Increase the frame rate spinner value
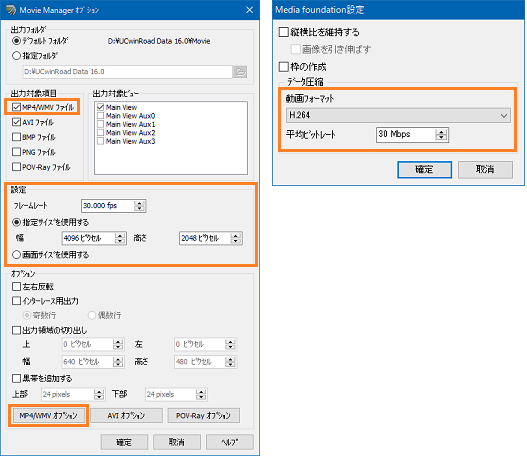 point(139,203)
